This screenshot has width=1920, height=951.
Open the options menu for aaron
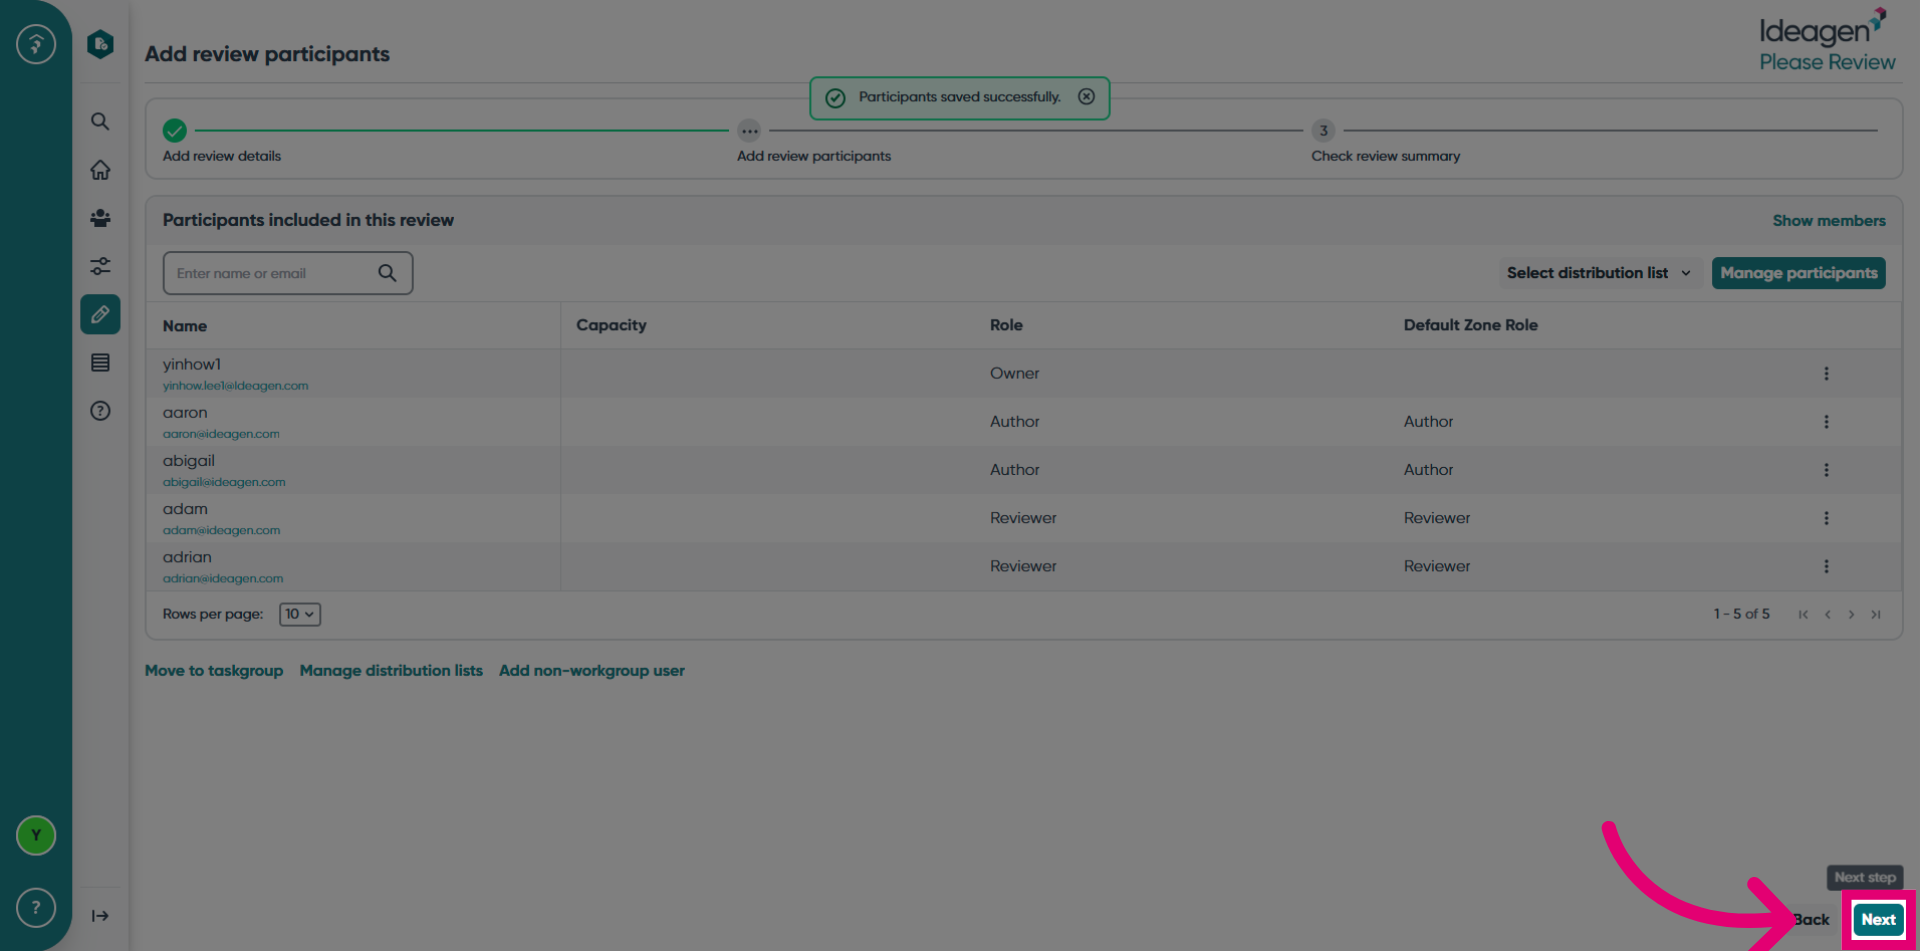[x=1826, y=422]
